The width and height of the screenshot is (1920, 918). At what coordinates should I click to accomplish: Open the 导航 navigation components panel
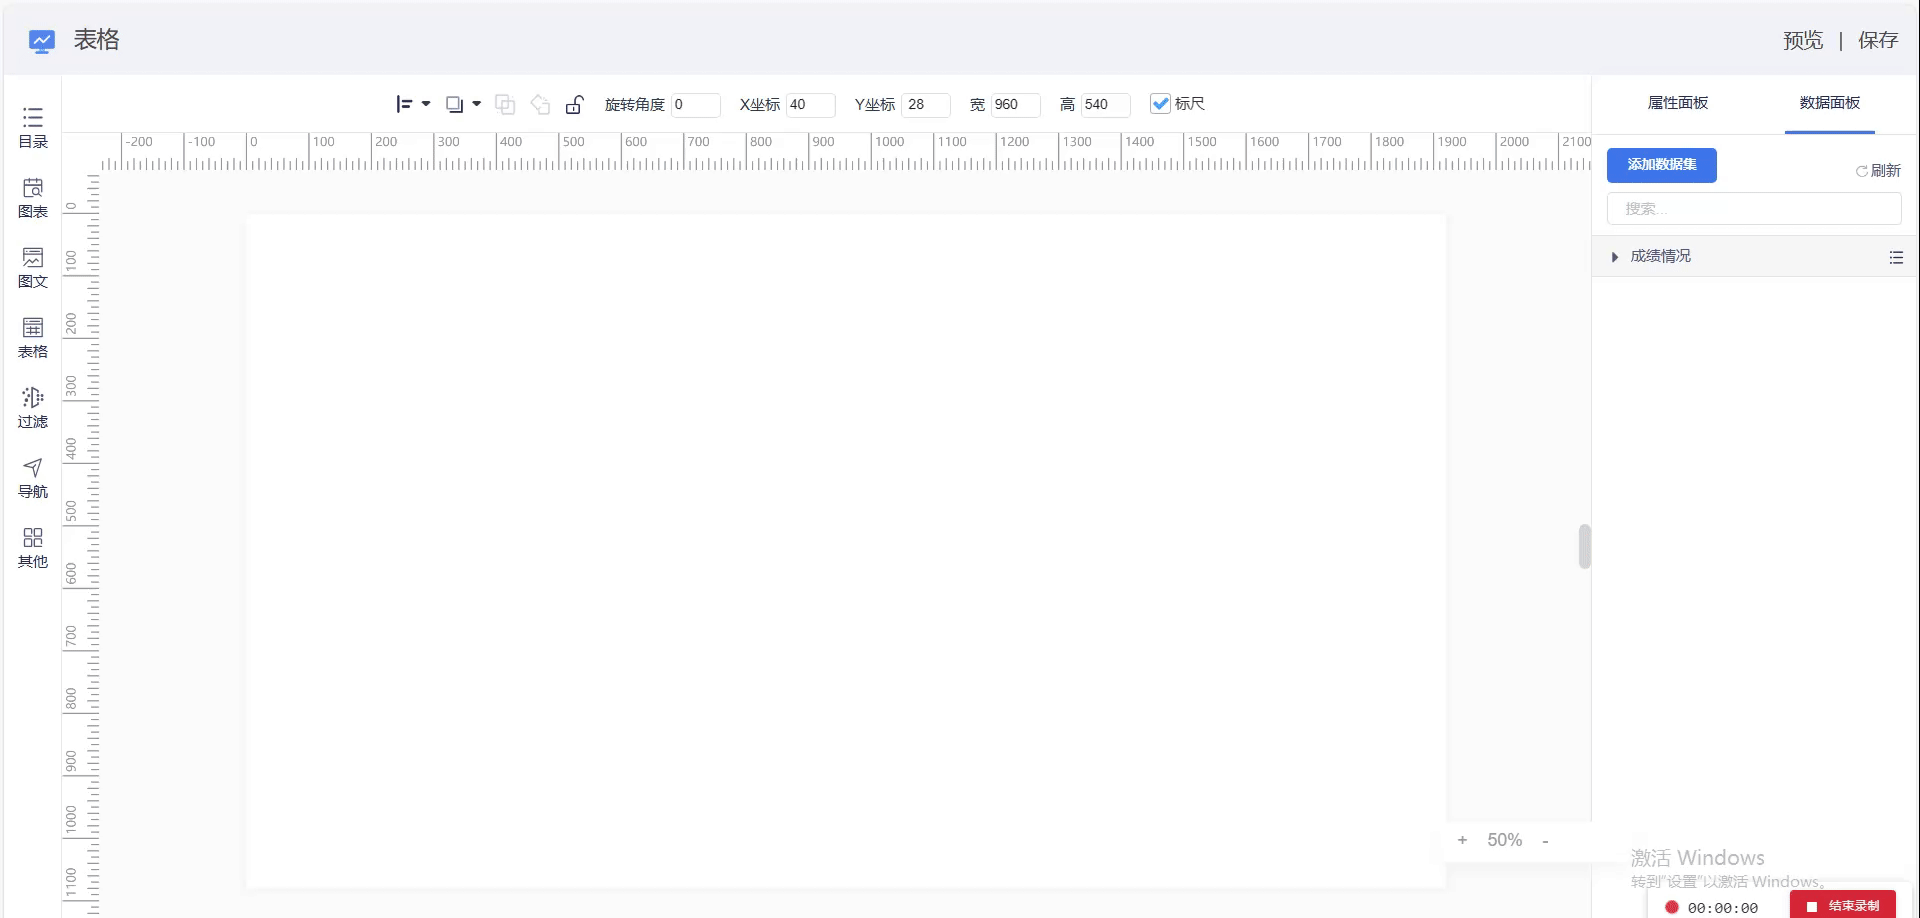(33, 477)
